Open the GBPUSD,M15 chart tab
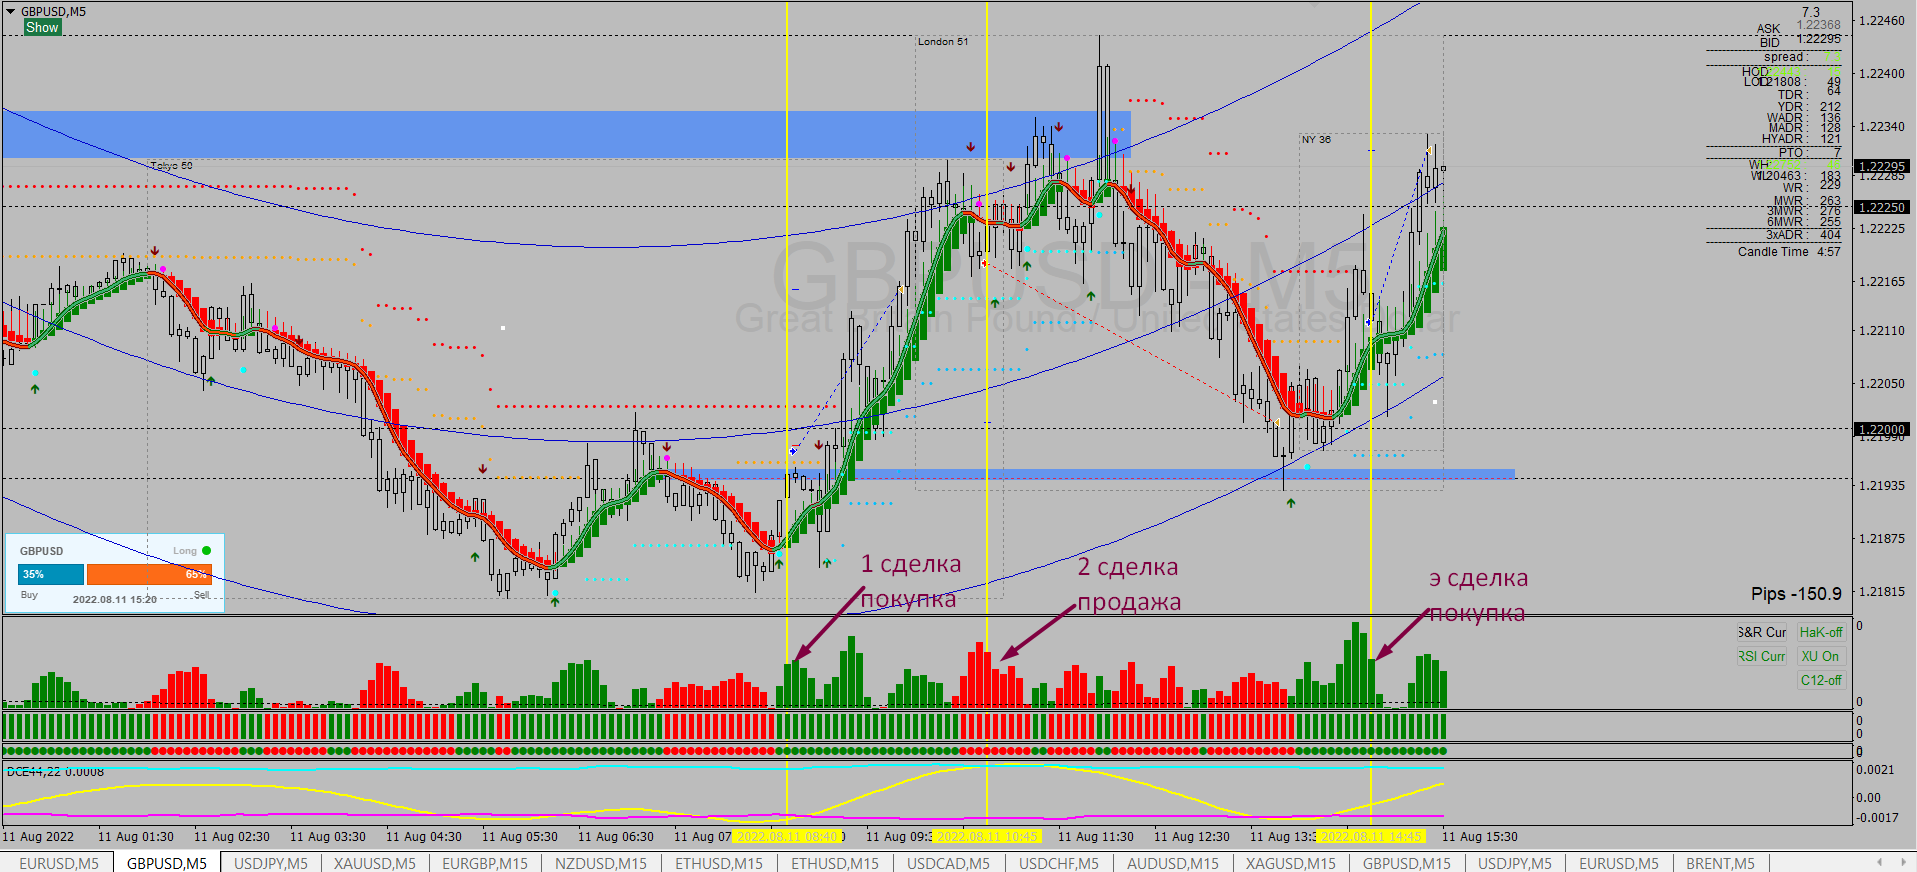The height and width of the screenshot is (872, 1917). pos(1407,863)
